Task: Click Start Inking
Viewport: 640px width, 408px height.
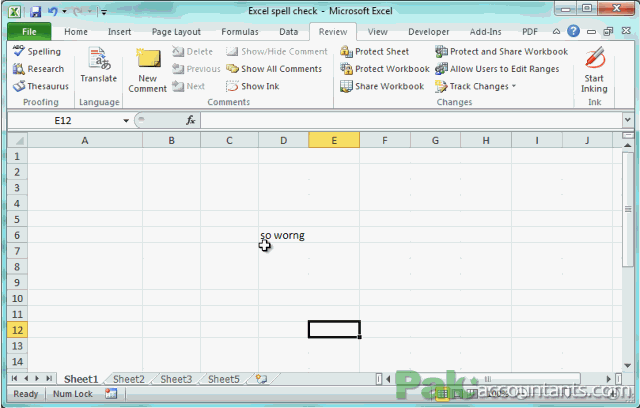Action: [x=594, y=70]
